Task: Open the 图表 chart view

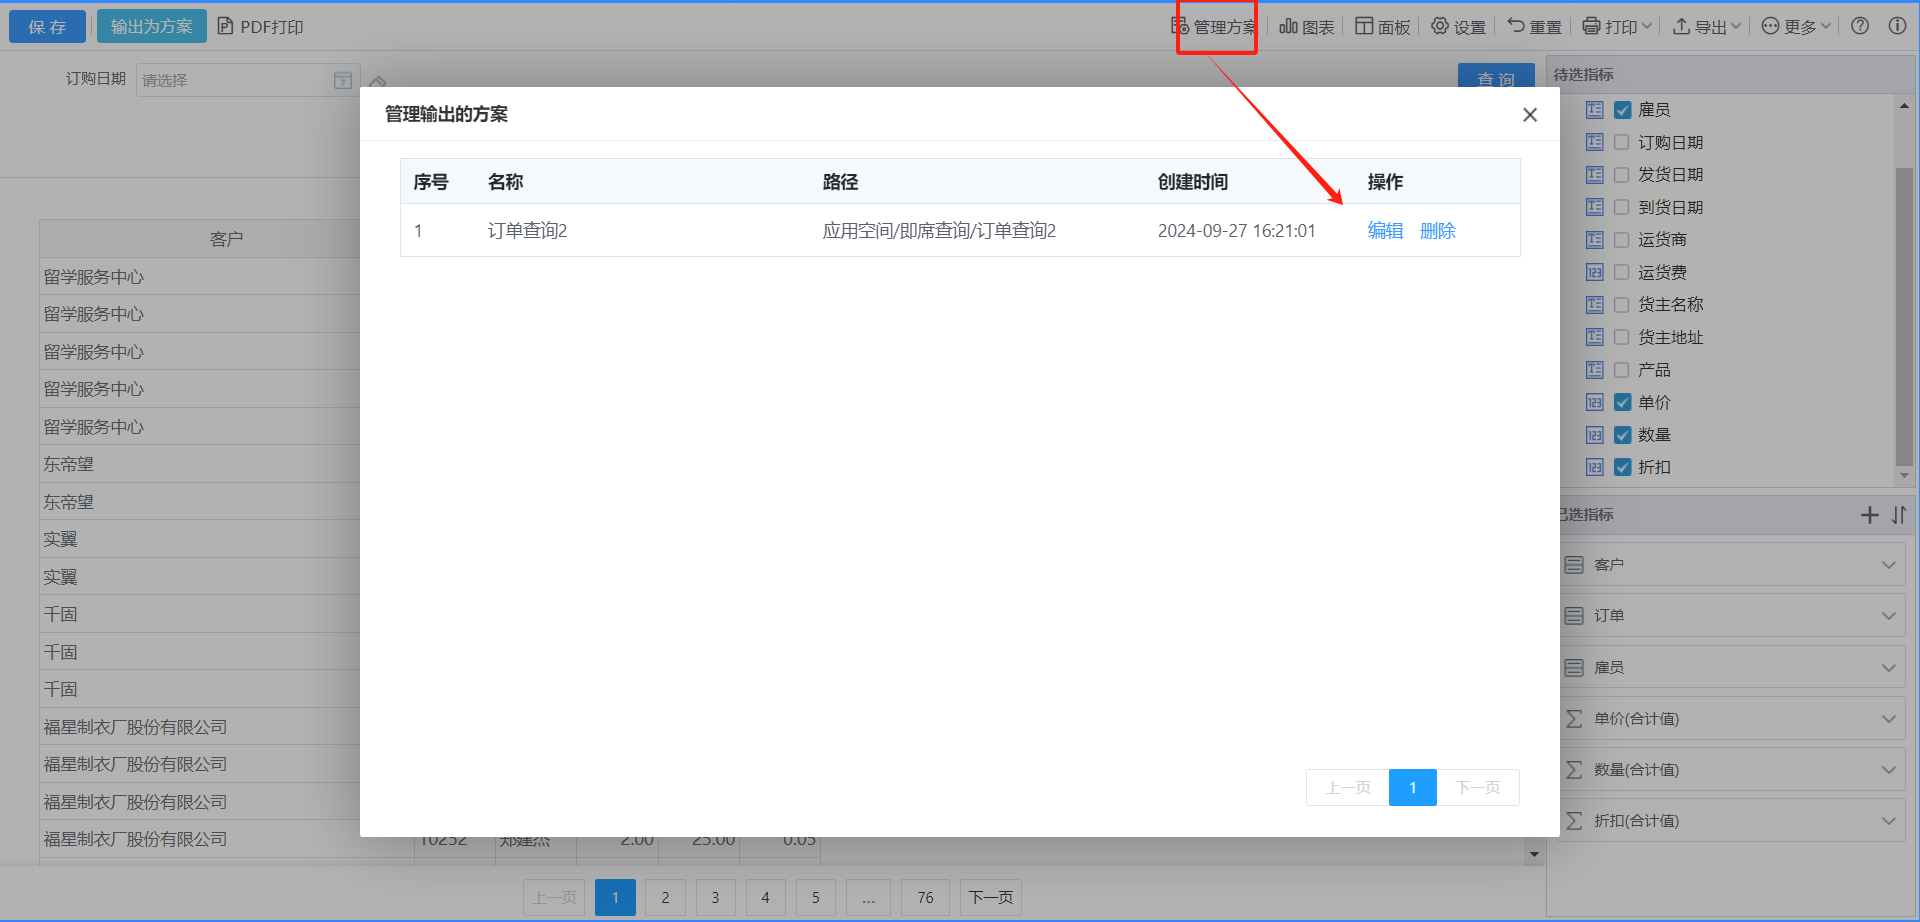Action: point(1307,27)
